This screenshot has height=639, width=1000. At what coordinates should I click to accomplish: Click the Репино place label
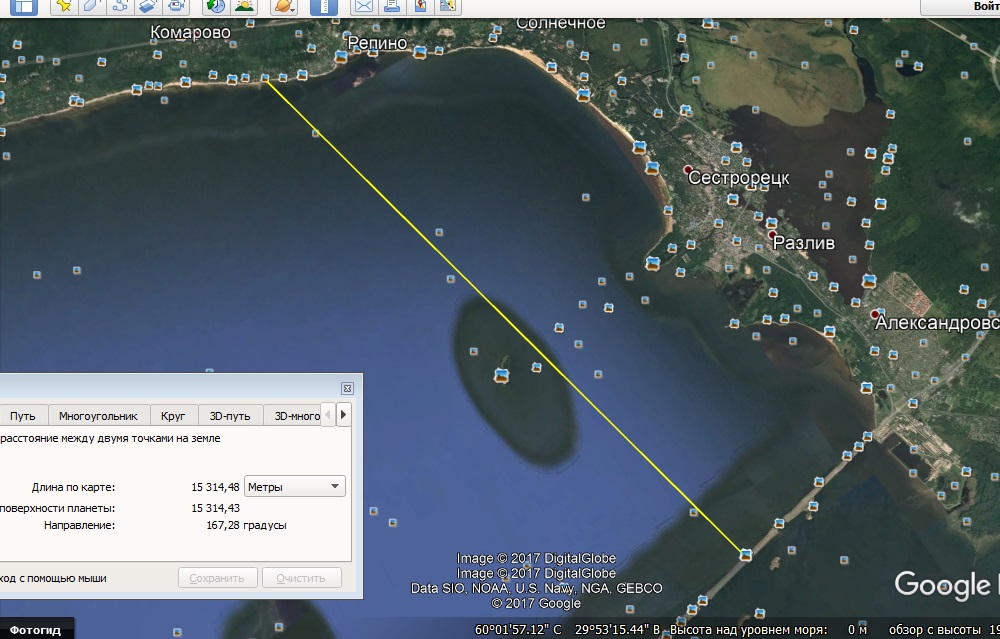coord(377,43)
